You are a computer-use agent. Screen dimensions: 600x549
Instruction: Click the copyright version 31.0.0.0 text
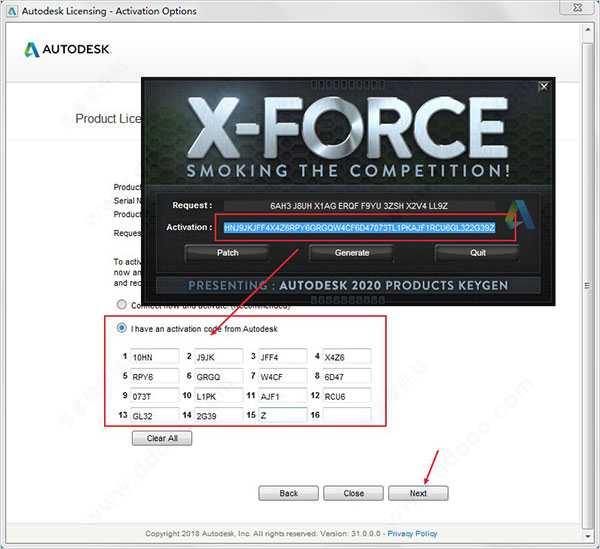point(263,533)
